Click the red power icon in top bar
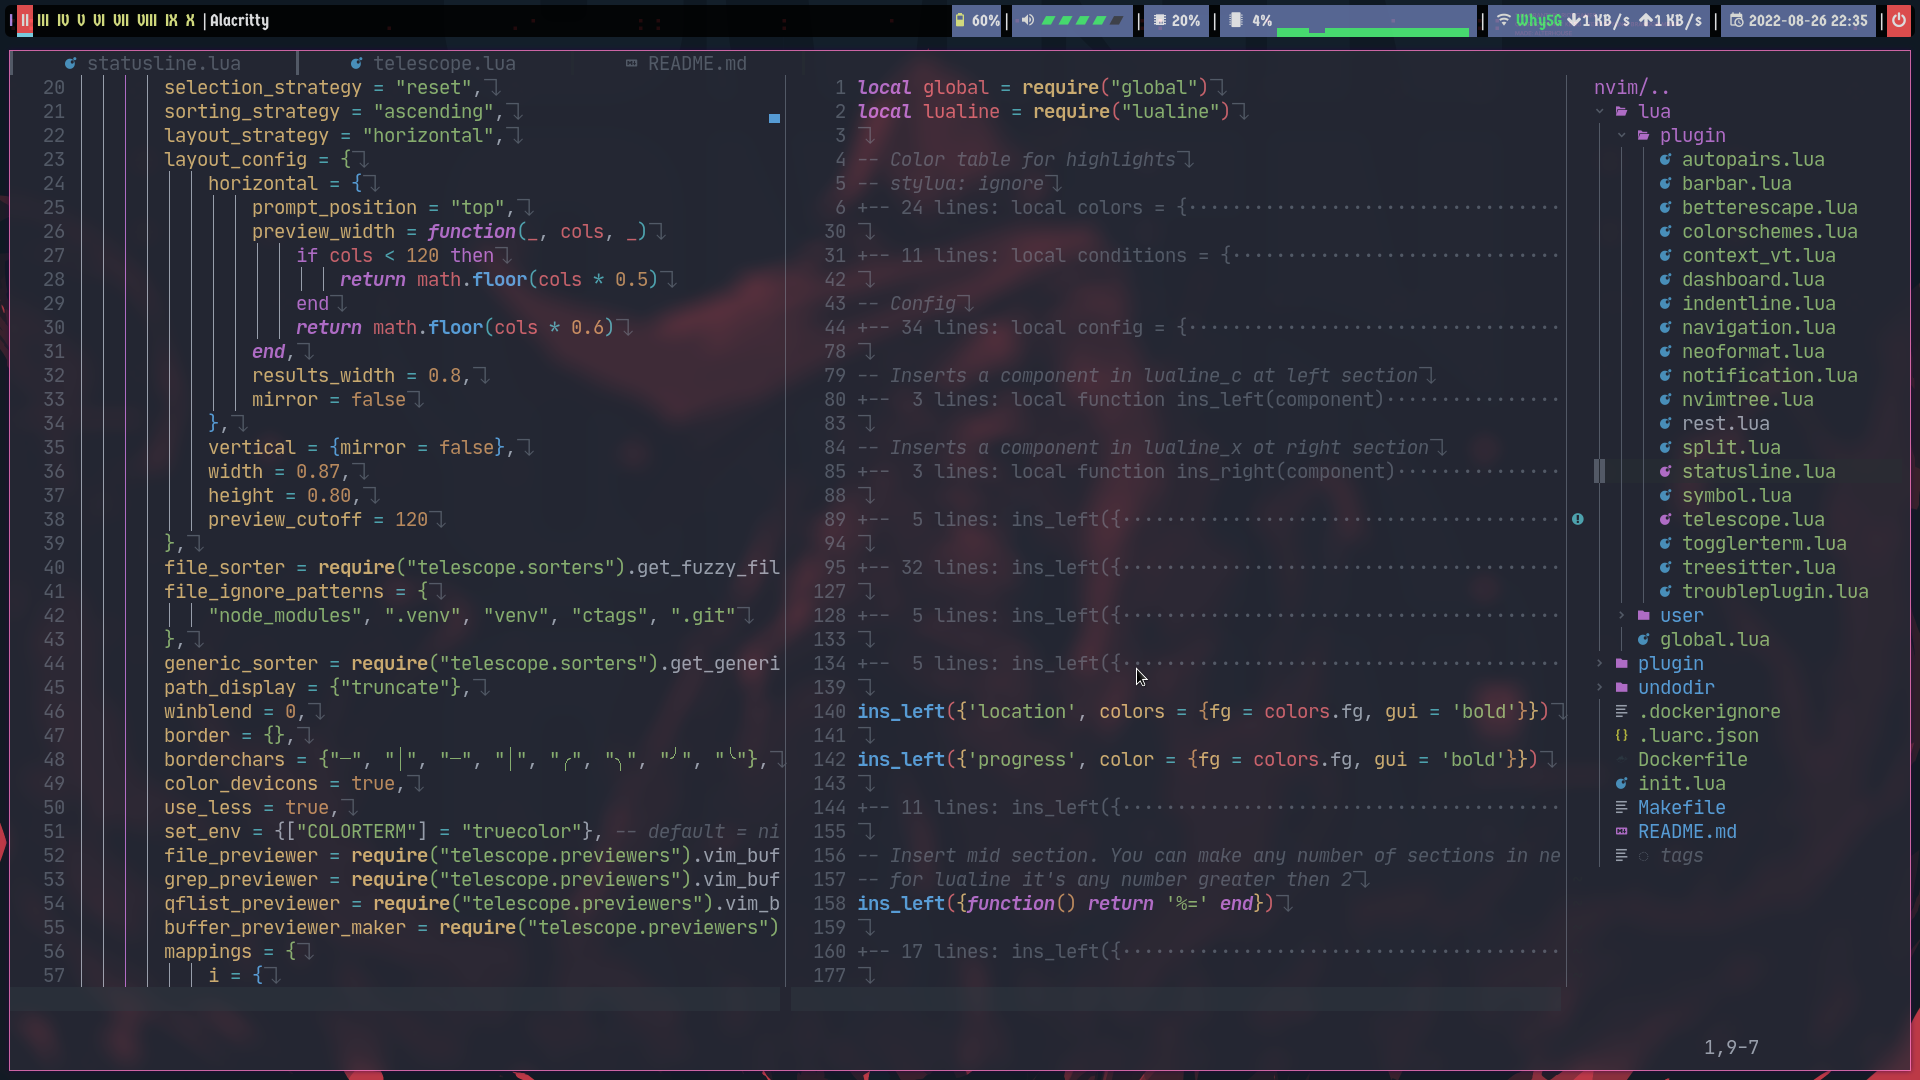The width and height of the screenshot is (1920, 1080). 1898,20
